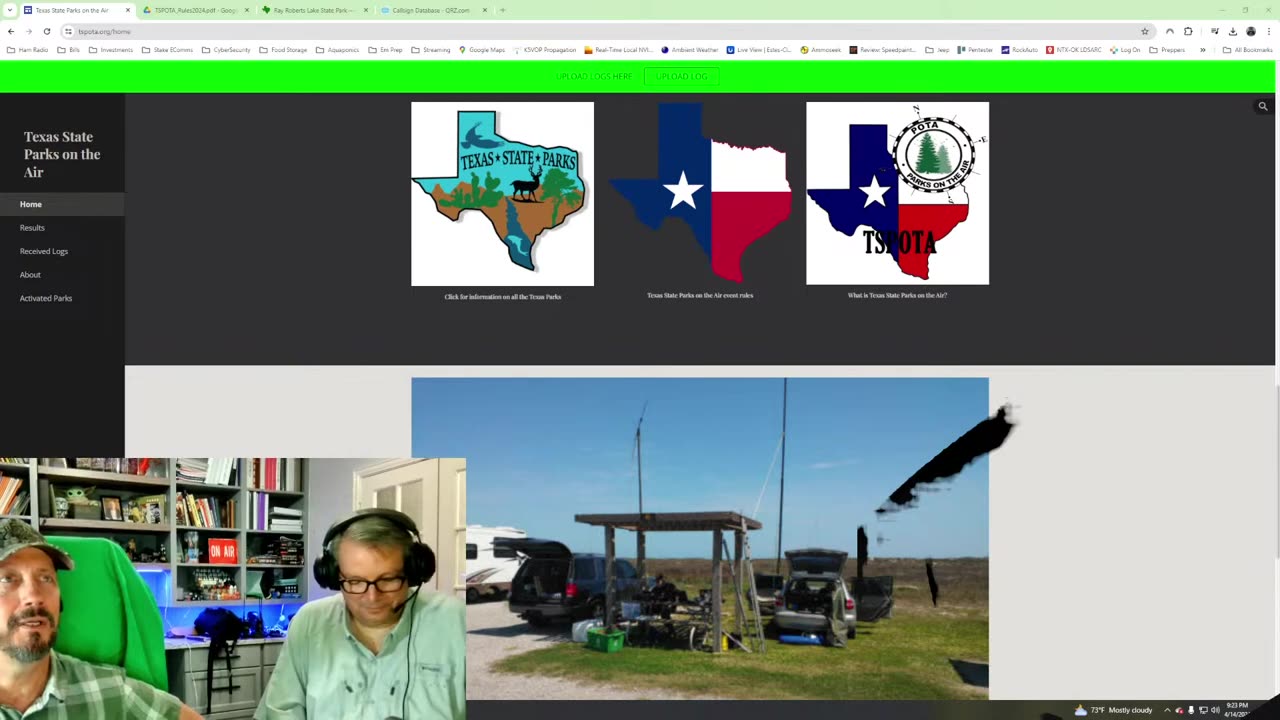
Task: Expand the Aquaponics bookmarks folder
Action: tap(337, 50)
